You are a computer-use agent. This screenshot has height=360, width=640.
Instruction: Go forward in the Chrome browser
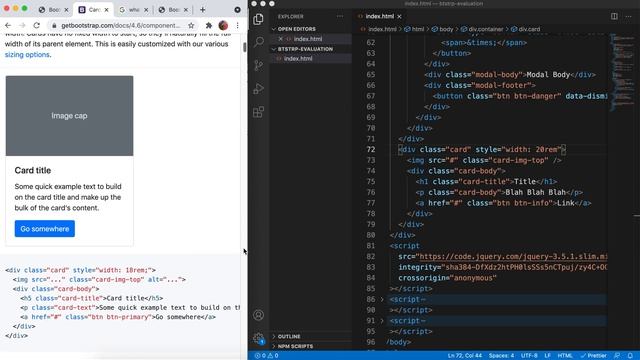click(22, 25)
